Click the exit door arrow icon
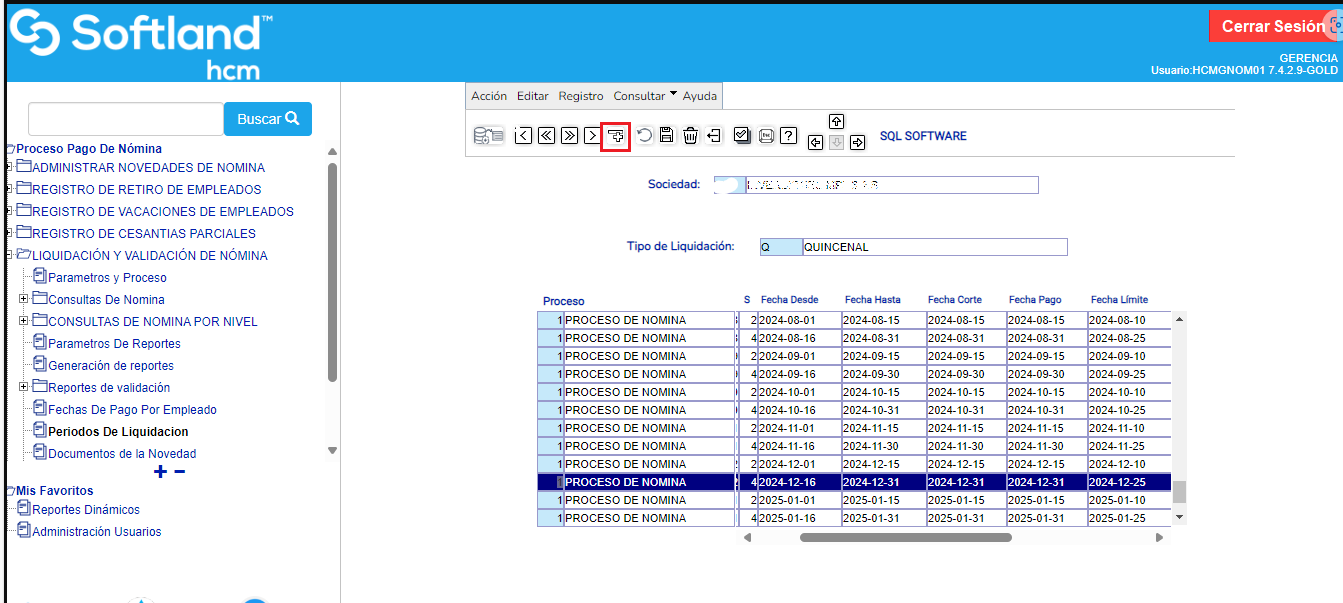Viewport: 1343px width, 603px height. pos(714,136)
